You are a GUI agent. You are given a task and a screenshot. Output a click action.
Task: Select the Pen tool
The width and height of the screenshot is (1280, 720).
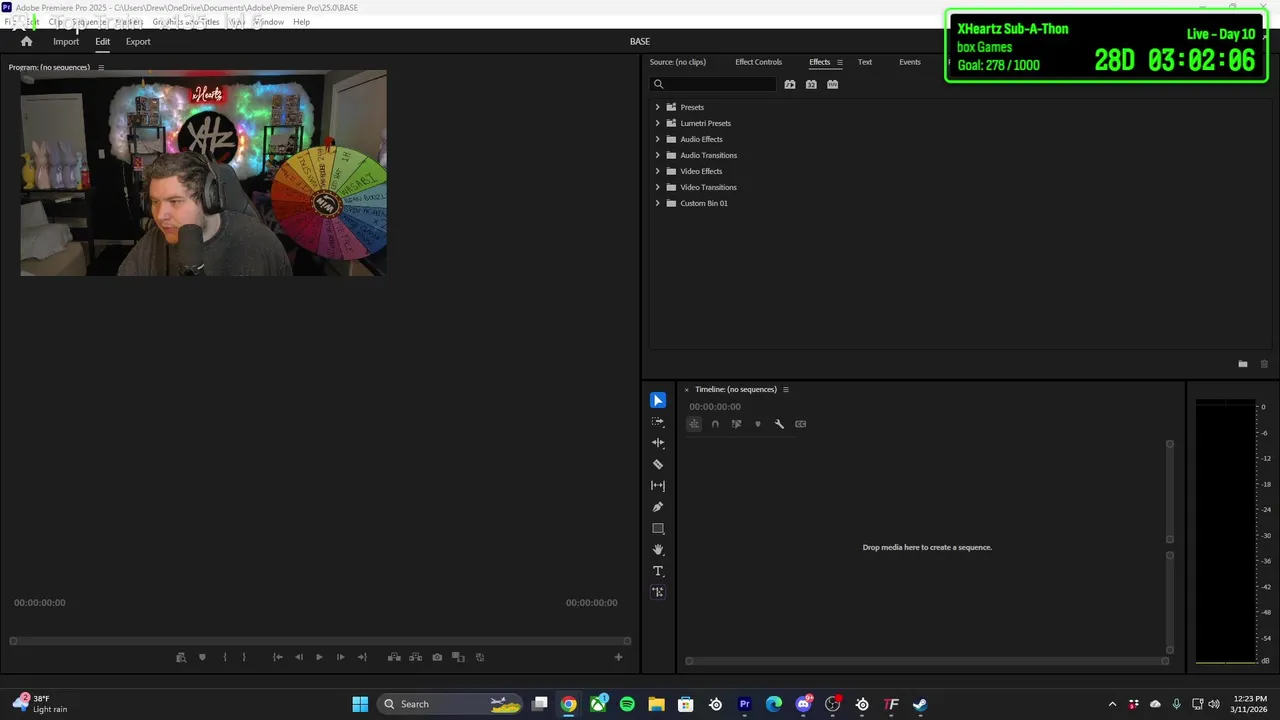[x=658, y=507]
